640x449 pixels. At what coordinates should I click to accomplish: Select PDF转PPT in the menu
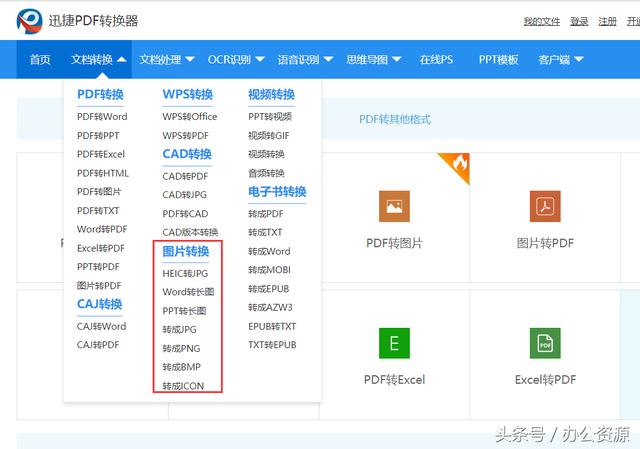click(x=98, y=136)
